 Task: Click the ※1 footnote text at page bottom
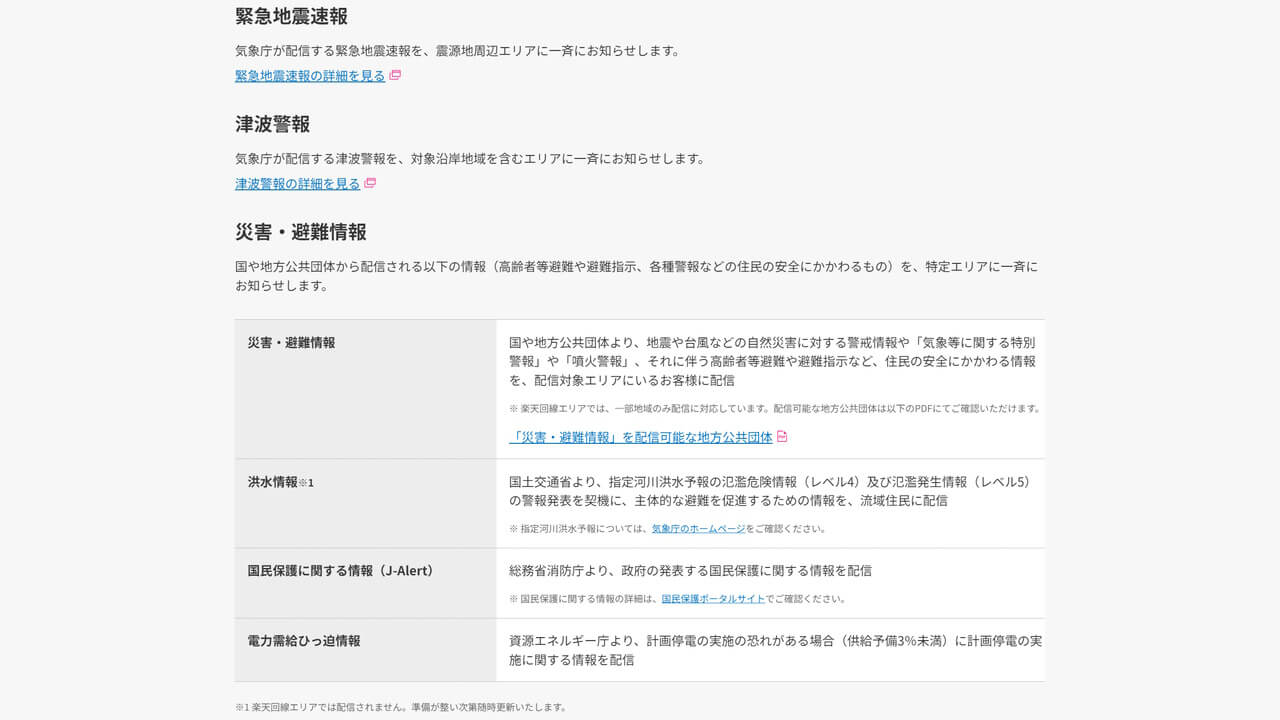pyautogui.click(x=399, y=706)
